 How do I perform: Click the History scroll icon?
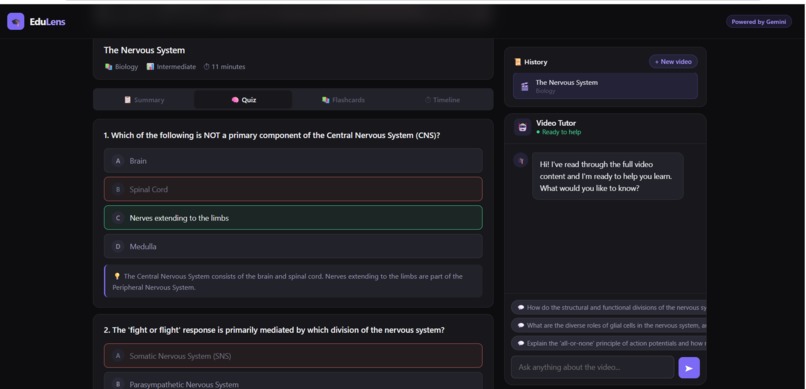[518, 62]
